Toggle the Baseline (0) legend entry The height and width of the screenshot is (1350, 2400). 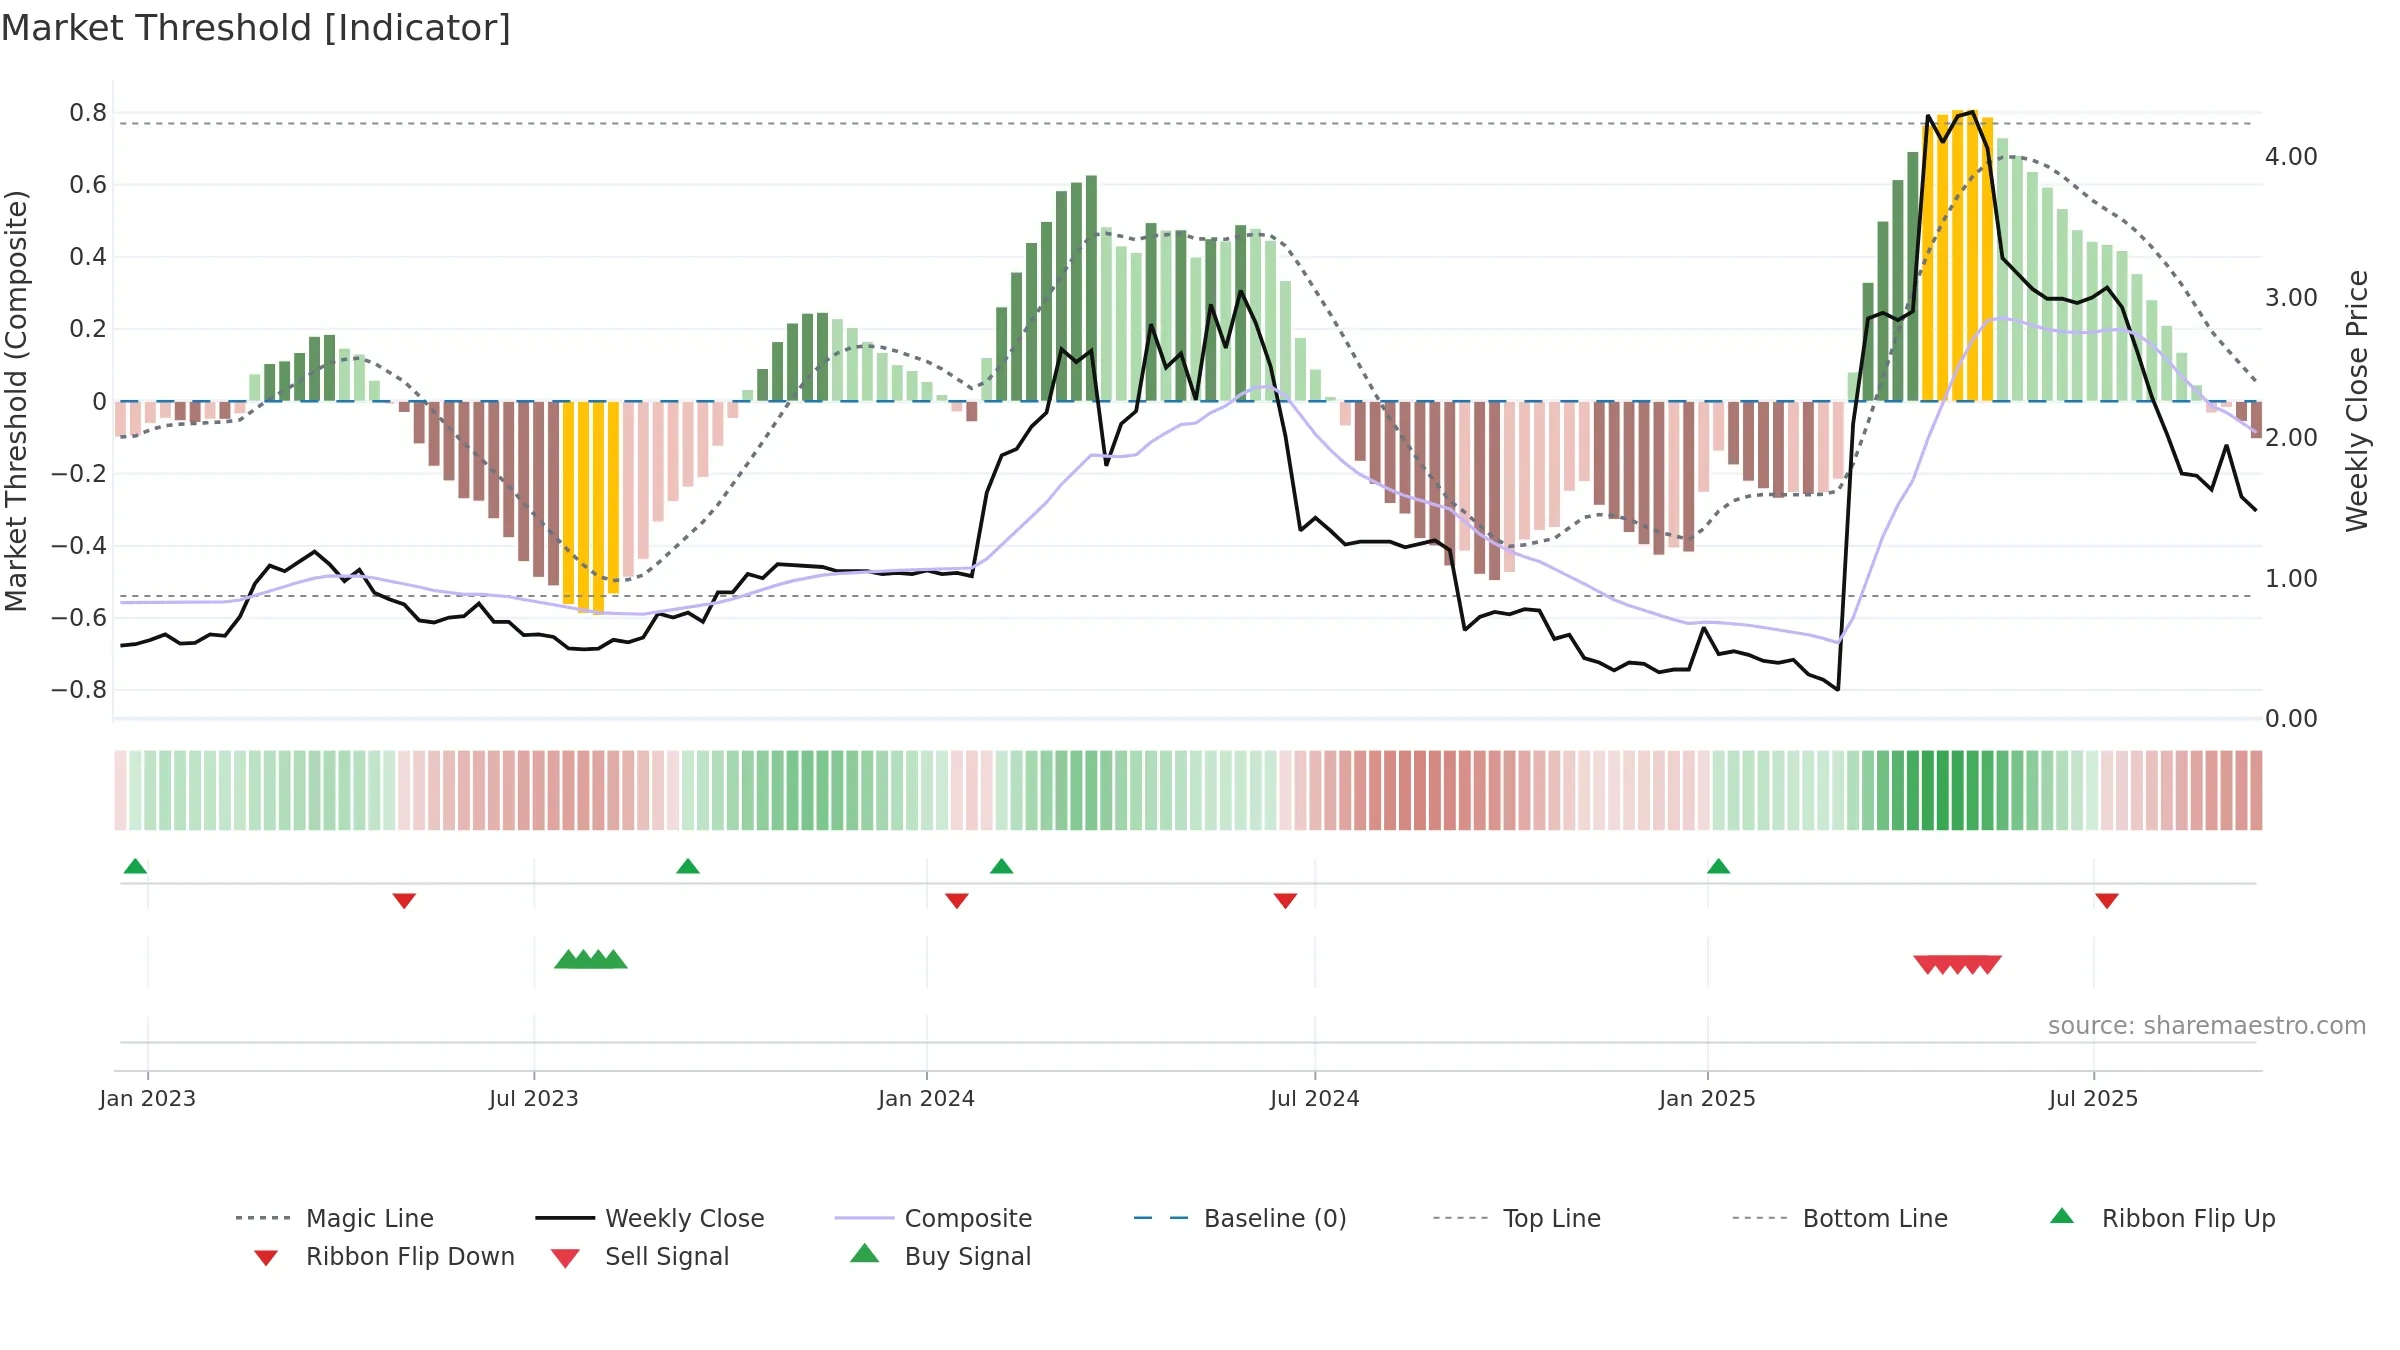[x=1240, y=1218]
